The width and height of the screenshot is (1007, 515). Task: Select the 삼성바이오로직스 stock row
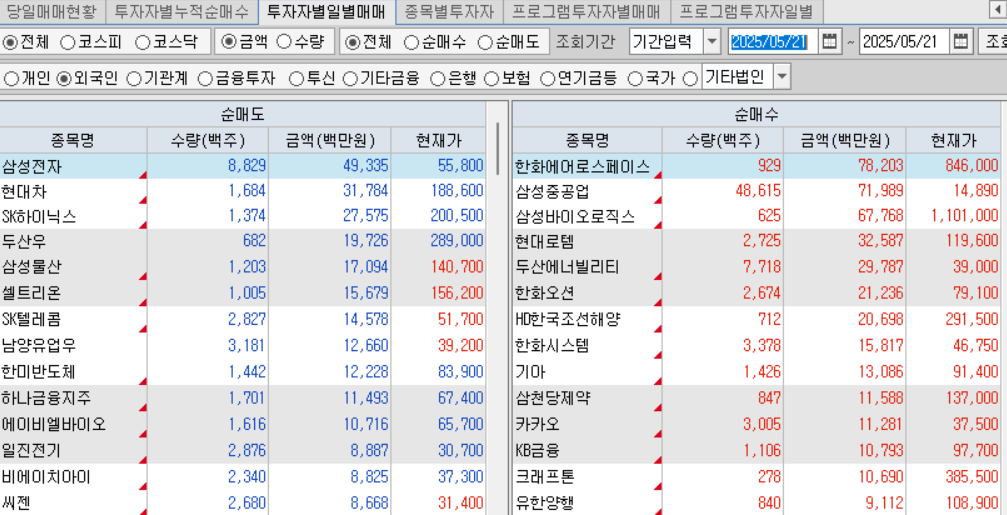[758, 216]
